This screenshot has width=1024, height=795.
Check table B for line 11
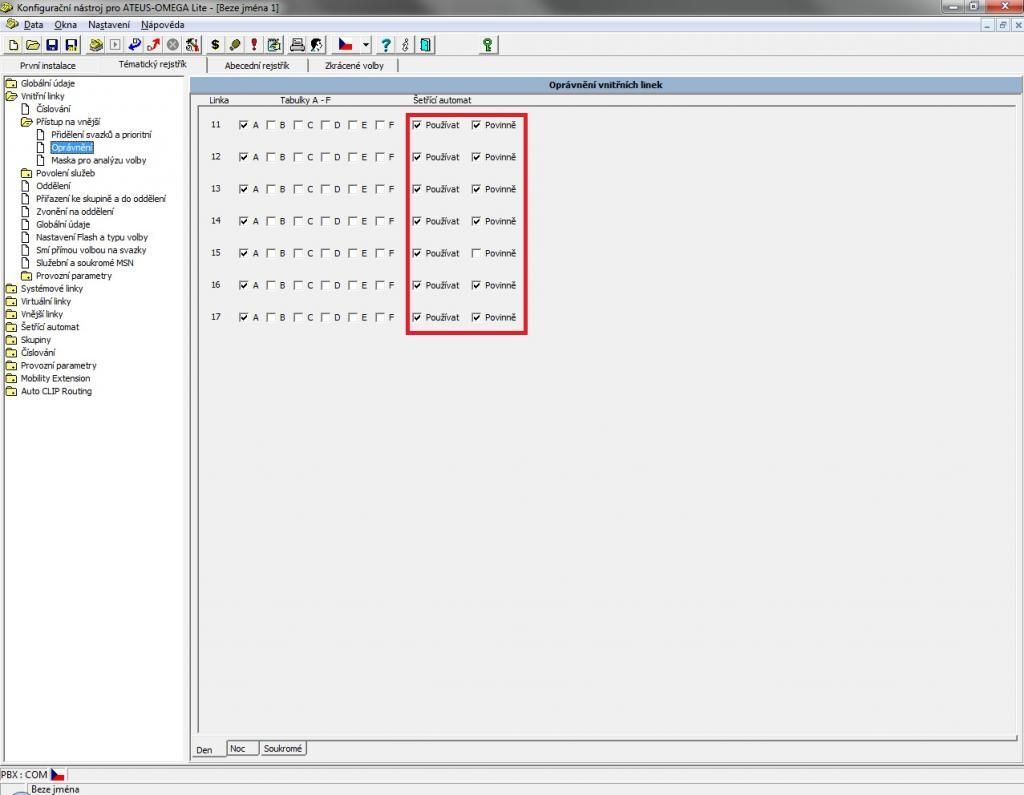click(271, 125)
